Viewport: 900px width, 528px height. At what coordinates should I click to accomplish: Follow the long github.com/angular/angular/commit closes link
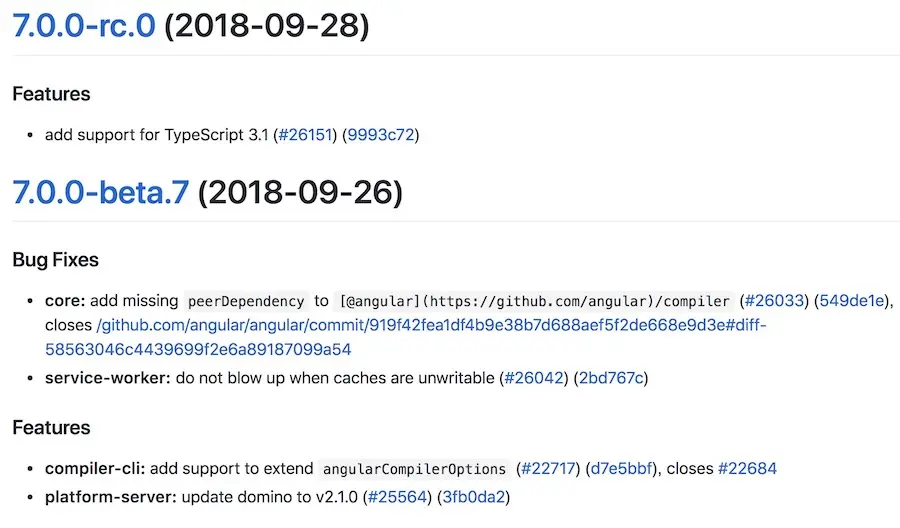pos(406,337)
